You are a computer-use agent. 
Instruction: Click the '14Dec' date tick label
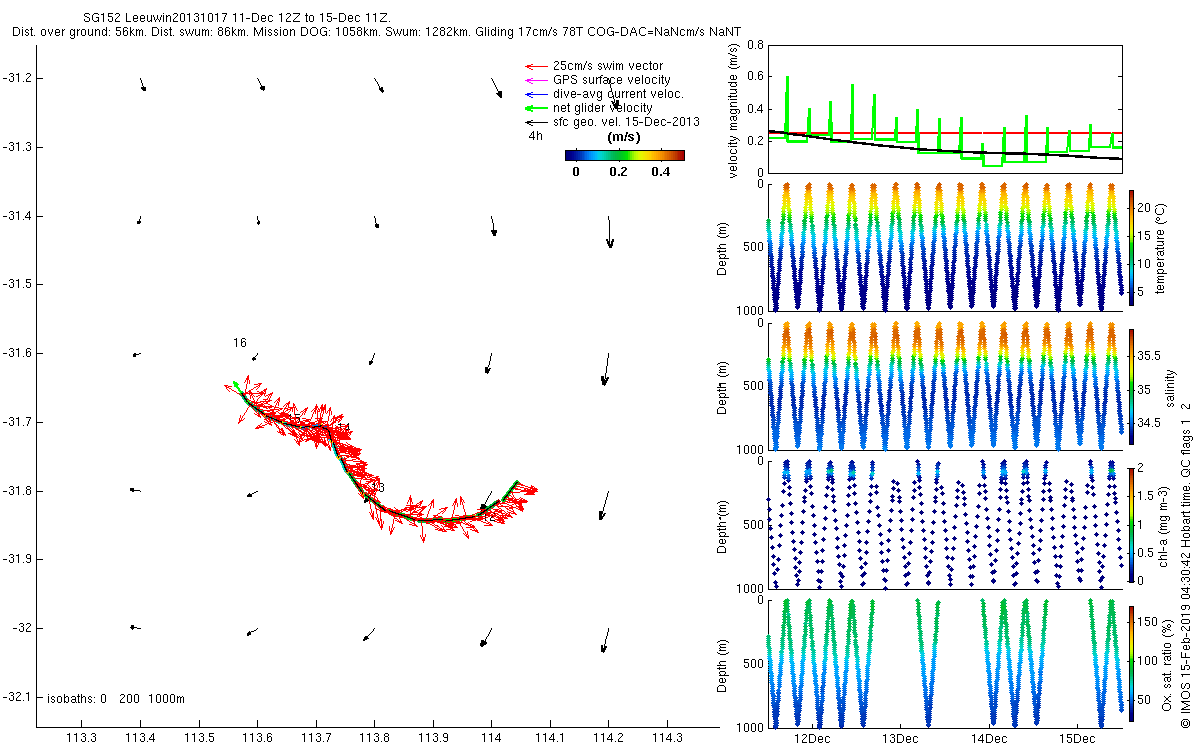(989, 739)
